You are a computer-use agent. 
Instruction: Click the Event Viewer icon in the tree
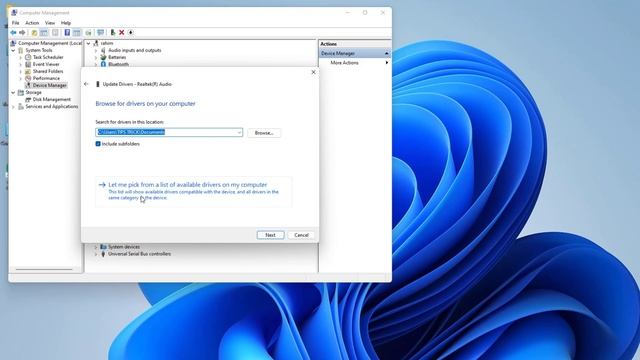click(x=28, y=64)
